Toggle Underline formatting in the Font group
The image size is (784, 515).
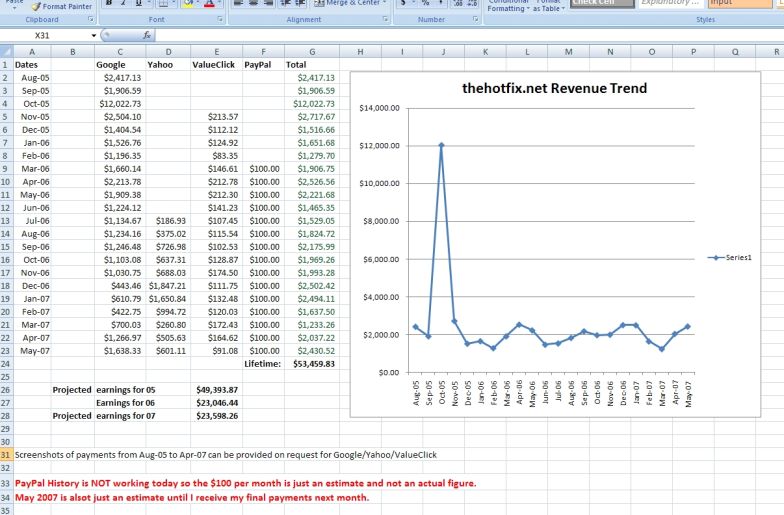(138, 4)
